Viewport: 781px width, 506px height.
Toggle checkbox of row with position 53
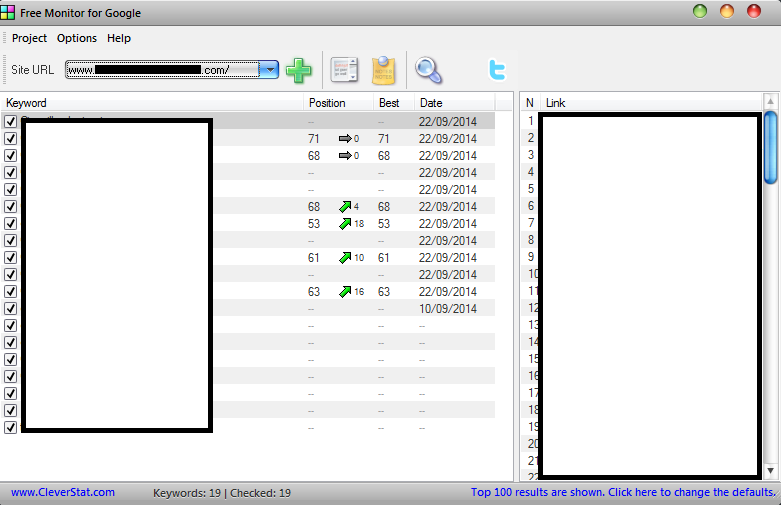[10, 224]
